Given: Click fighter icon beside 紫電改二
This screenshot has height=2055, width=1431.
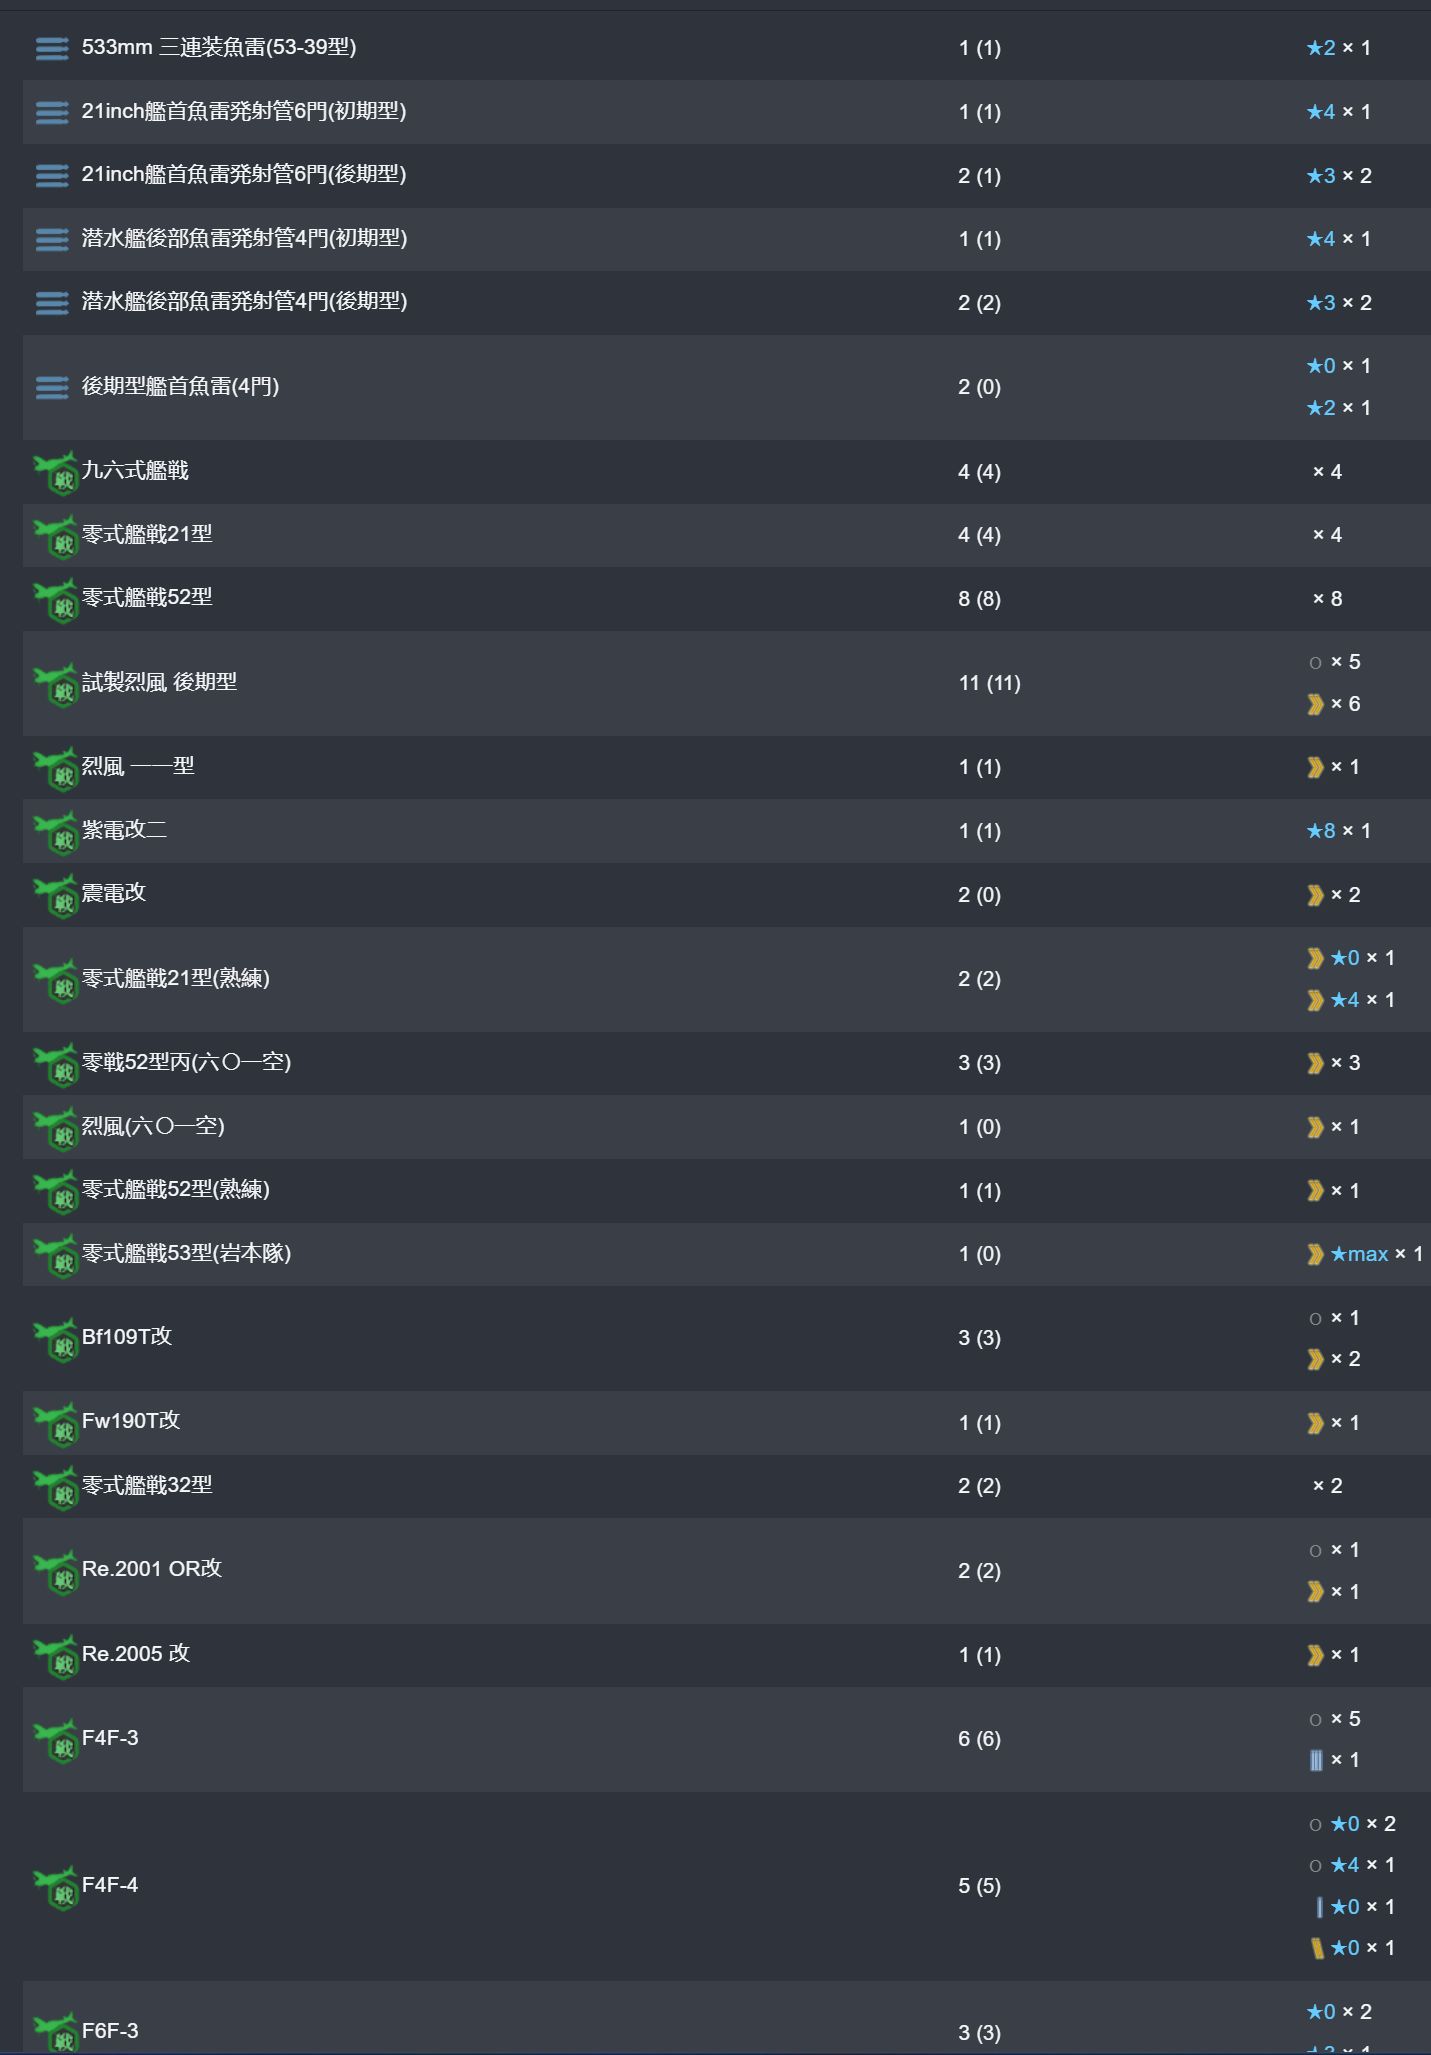Looking at the screenshot, I should [x=56, y=832].
